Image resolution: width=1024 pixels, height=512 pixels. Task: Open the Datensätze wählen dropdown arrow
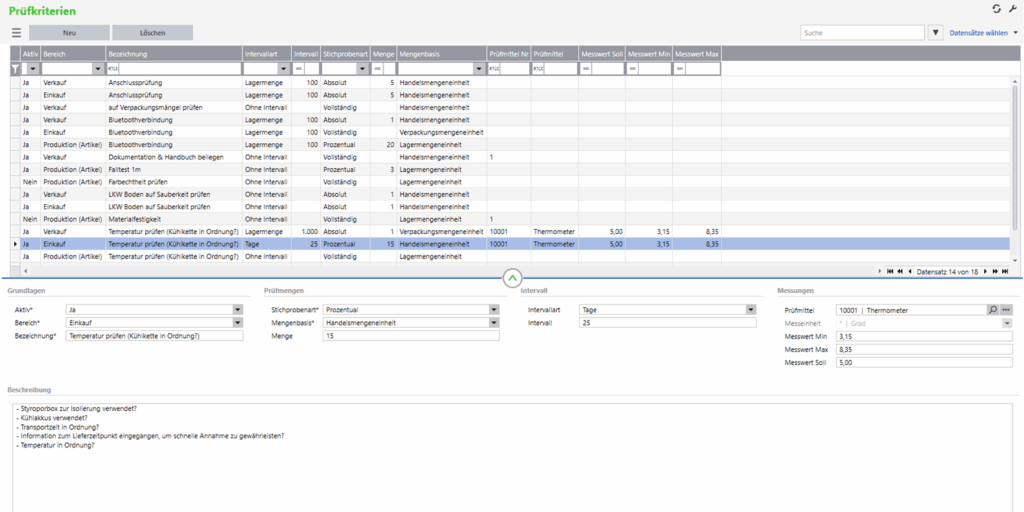point(1015,33)
